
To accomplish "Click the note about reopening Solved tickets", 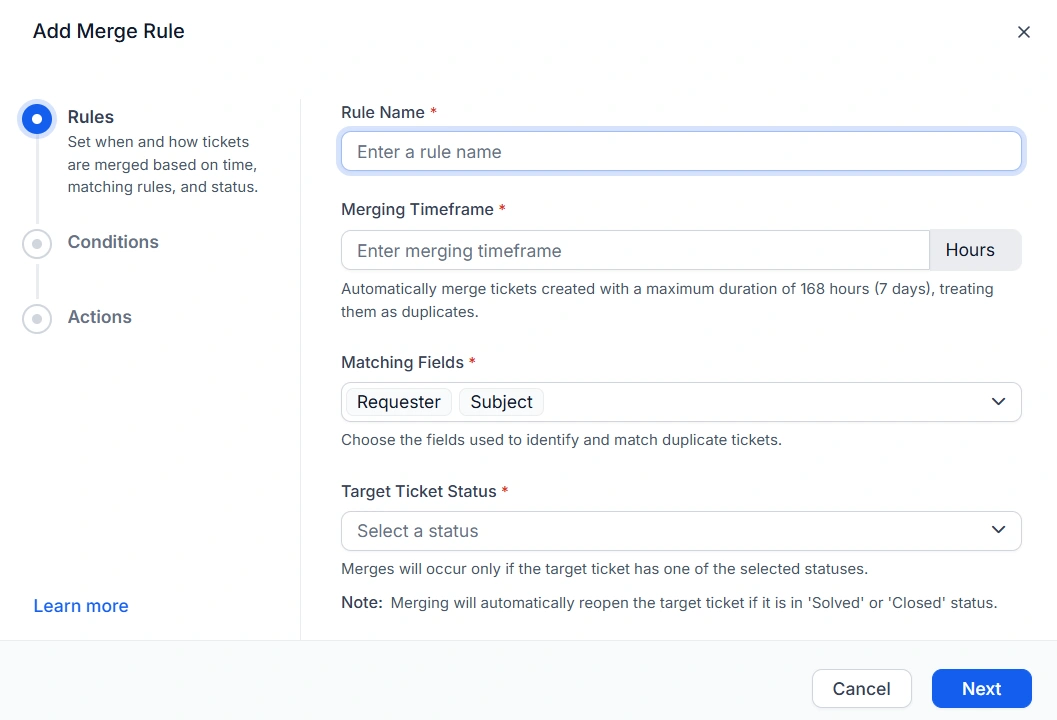I will (x=669, y=603).
